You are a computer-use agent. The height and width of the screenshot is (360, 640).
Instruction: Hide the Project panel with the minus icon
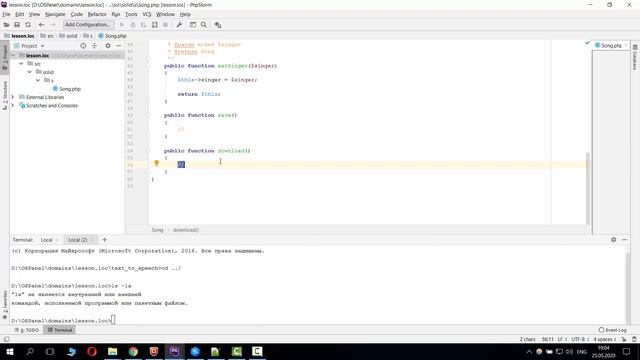tap(118, 46)
